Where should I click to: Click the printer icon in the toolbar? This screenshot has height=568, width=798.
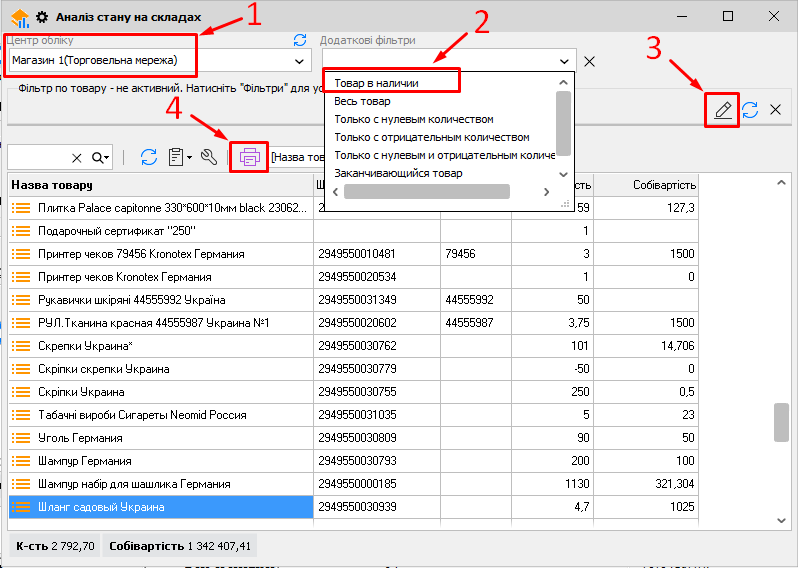249,157
